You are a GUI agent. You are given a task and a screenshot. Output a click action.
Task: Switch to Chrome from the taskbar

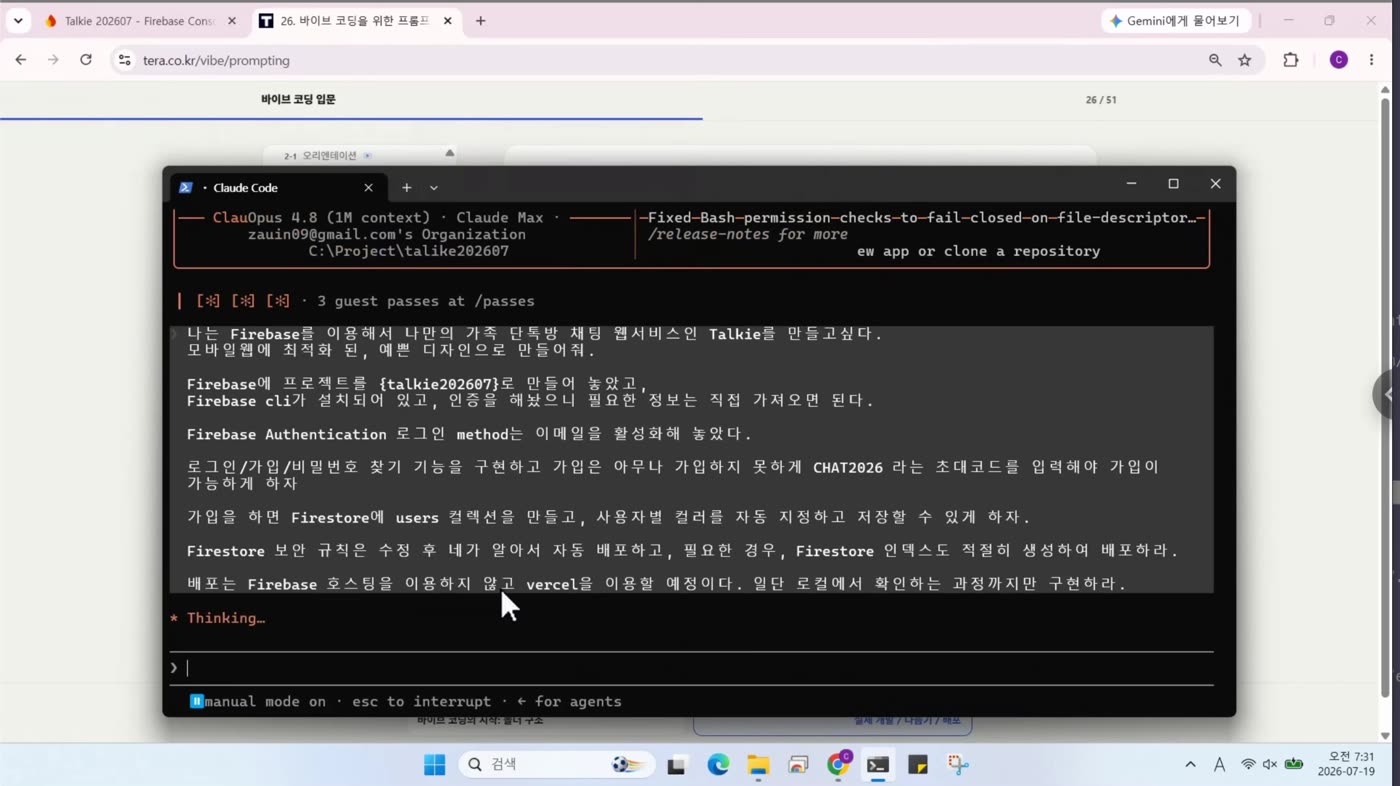coord(838,765)
